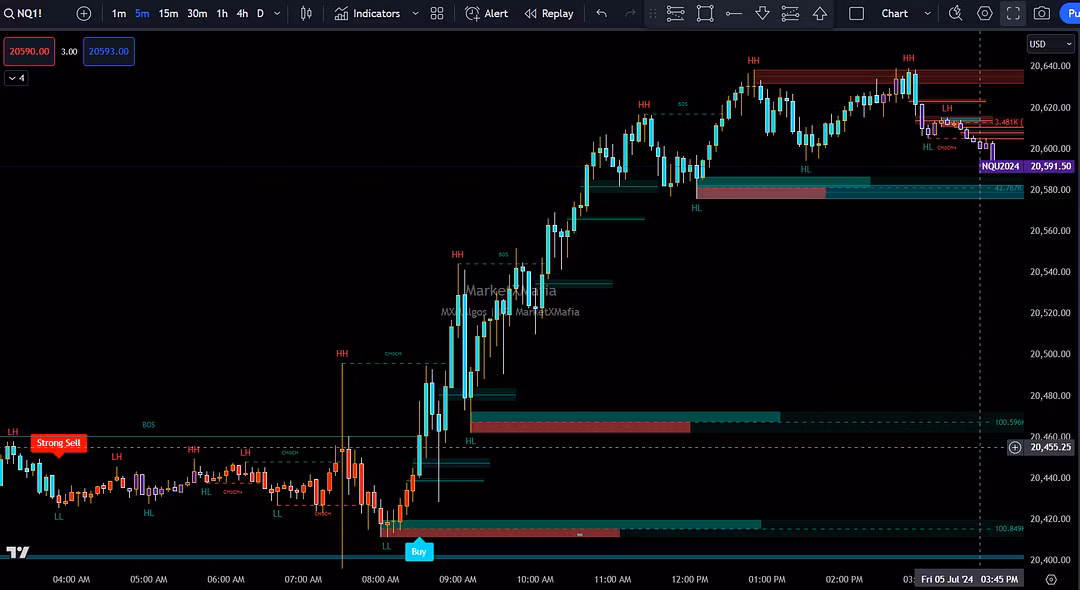1080x590 pixels.
Task: Open the Indicators menu
Action: click(x=367, y=14)
